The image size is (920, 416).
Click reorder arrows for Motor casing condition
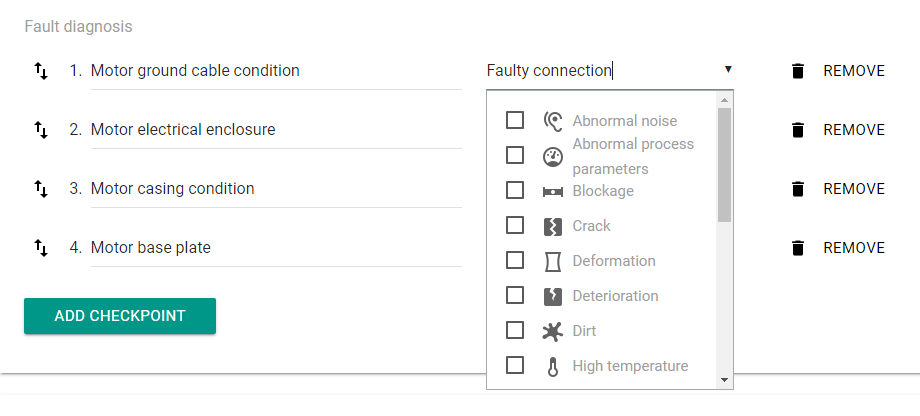point(40,189)
